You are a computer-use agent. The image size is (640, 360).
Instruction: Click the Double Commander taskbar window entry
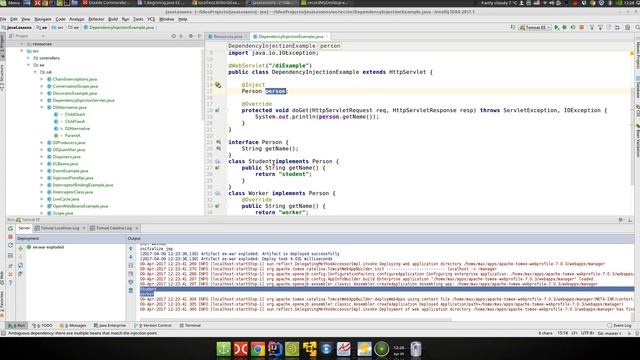pyautogui.click(x=106, y=3)
